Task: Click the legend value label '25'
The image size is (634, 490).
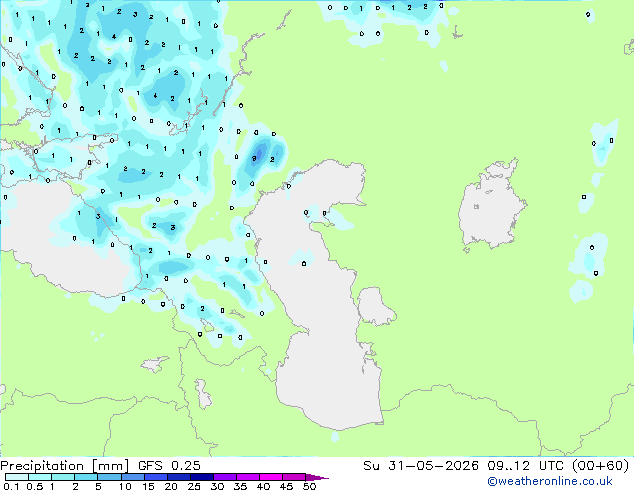Action: pos(194,486)
